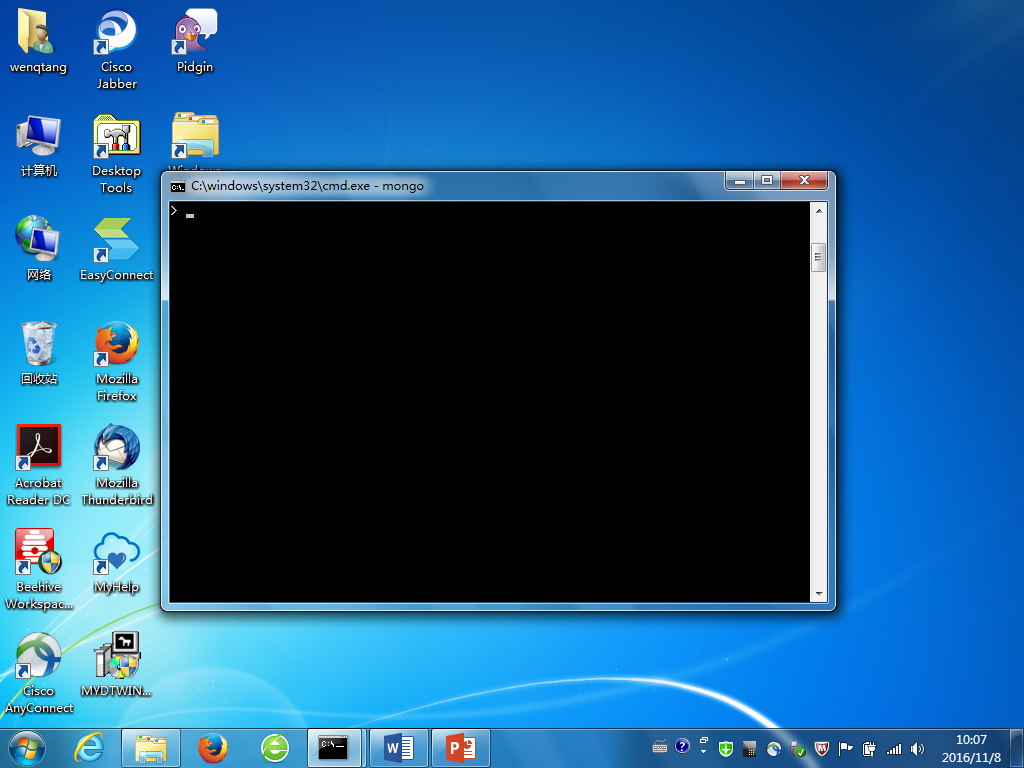Open the 计算机 (Computer) desktop icon
Screen dimensions: 1024x768
pos(39,146)
